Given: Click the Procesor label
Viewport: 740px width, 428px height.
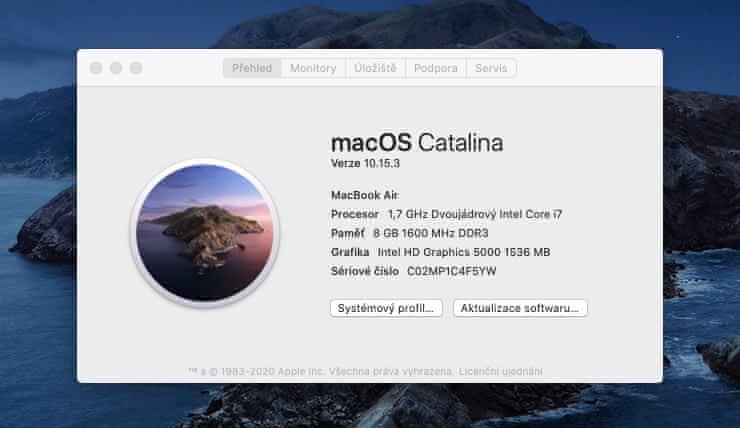Looking at the screenshot, I should point(354,214).
